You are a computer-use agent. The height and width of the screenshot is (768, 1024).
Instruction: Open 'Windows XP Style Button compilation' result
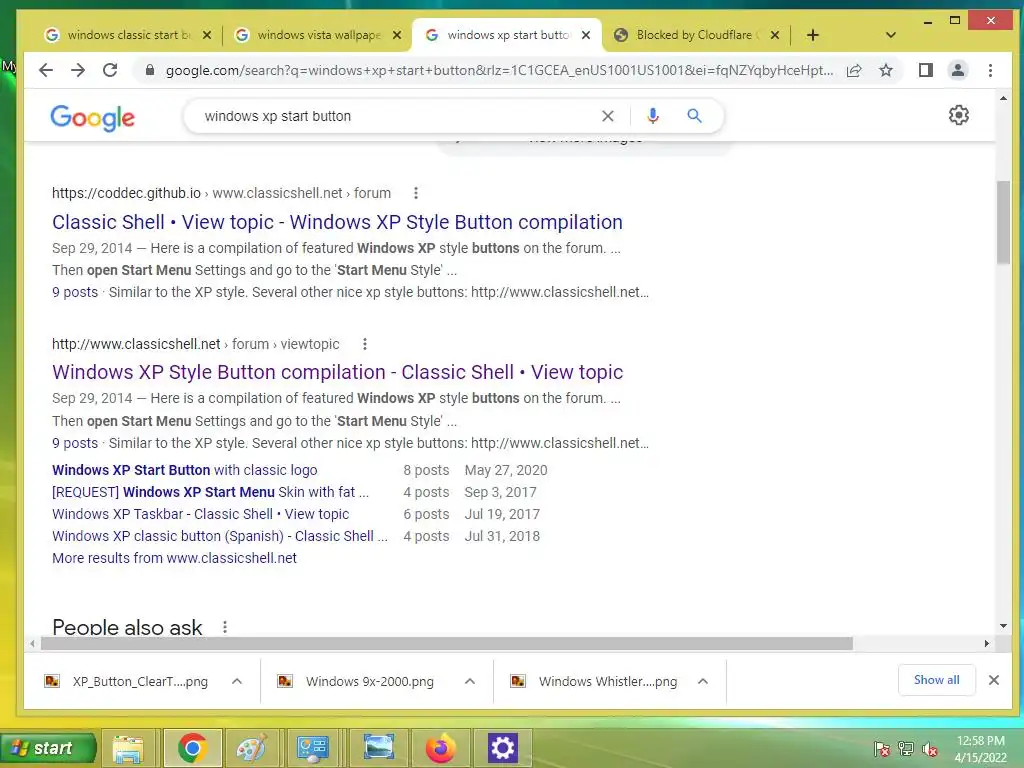click(337, 372)
